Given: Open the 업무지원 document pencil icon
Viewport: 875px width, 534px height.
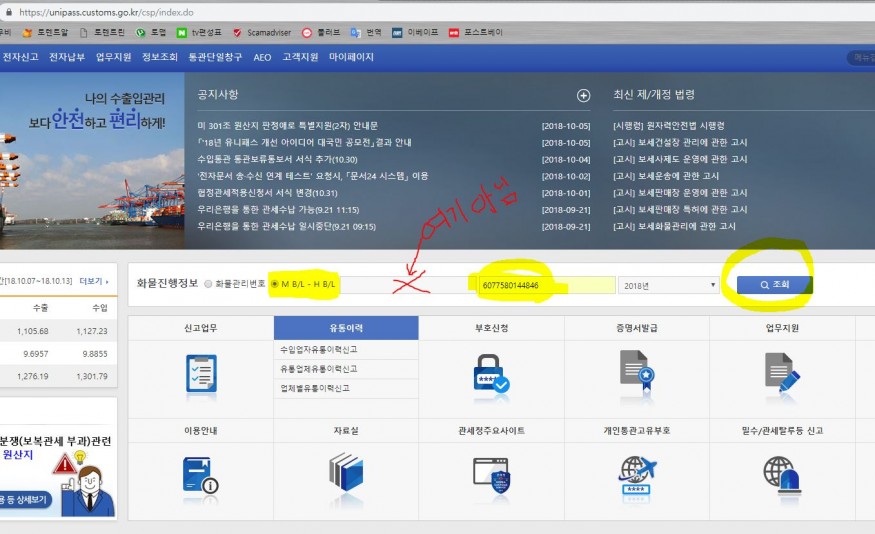Looking at the screenshot, I should pos(782,370).
